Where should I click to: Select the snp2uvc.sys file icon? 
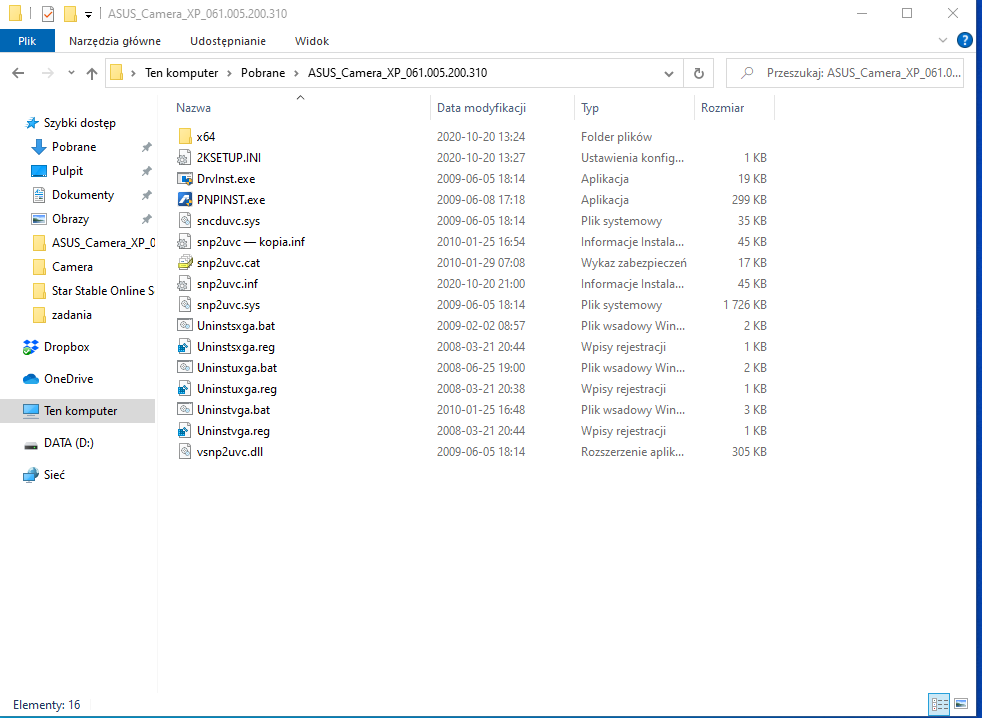point(185,304)
